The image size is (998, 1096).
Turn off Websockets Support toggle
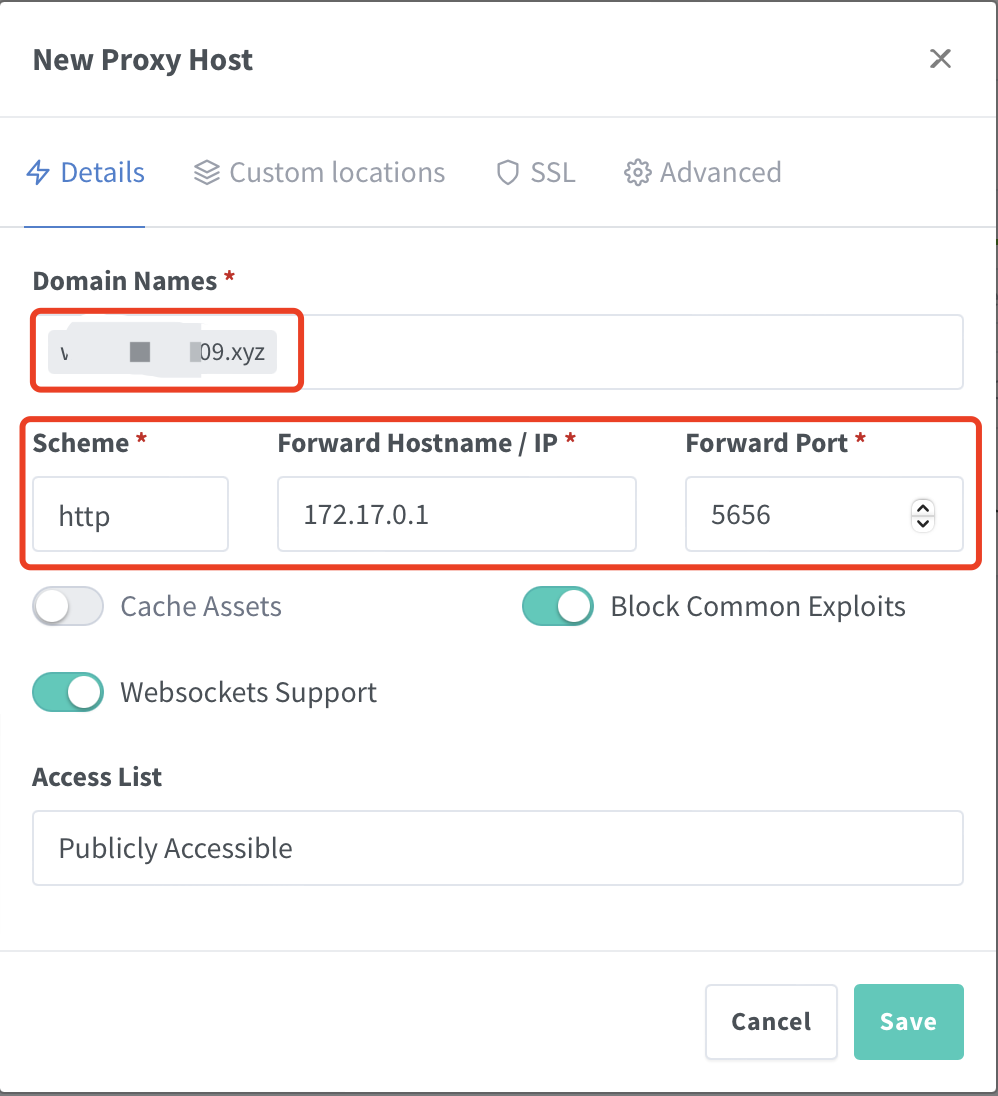[x=68, y=692]
